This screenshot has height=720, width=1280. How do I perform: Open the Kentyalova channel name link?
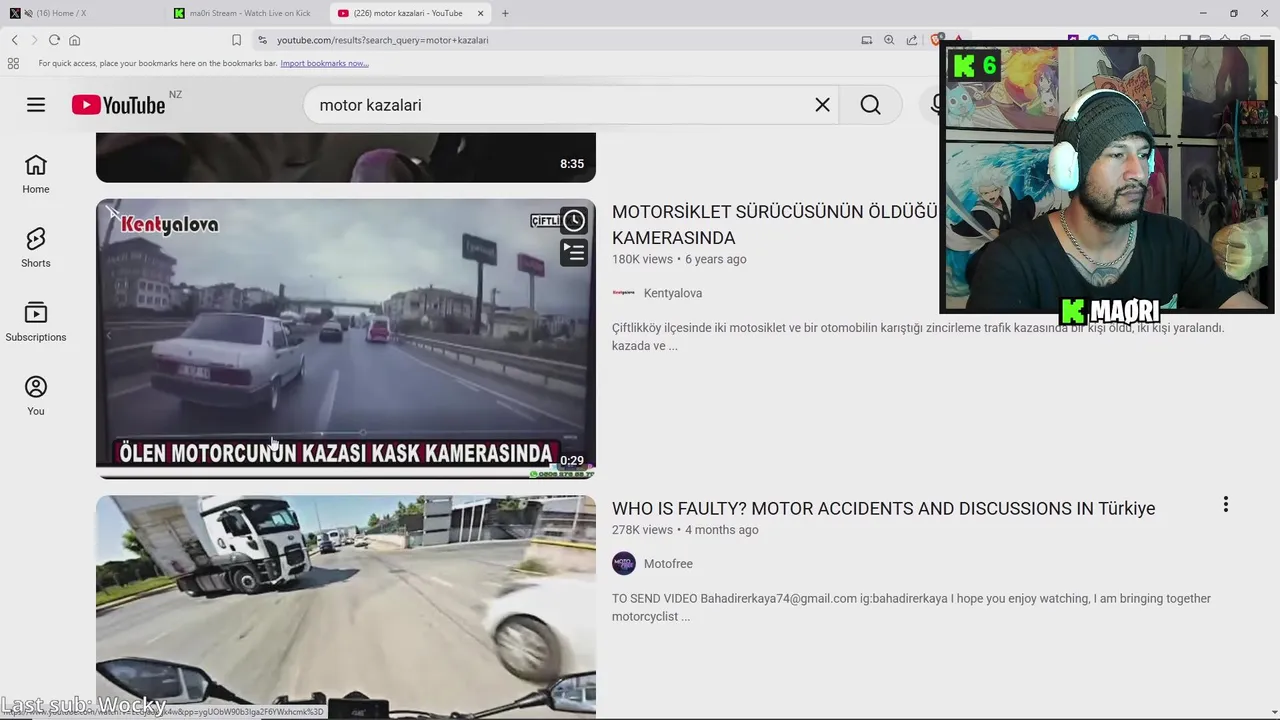673,293
